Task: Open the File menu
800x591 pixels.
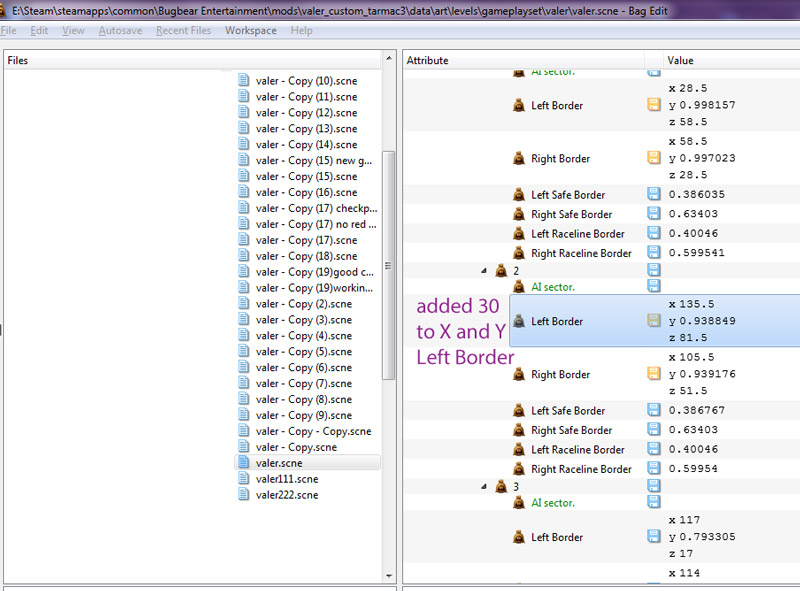Action: click(x=8, y=31)
